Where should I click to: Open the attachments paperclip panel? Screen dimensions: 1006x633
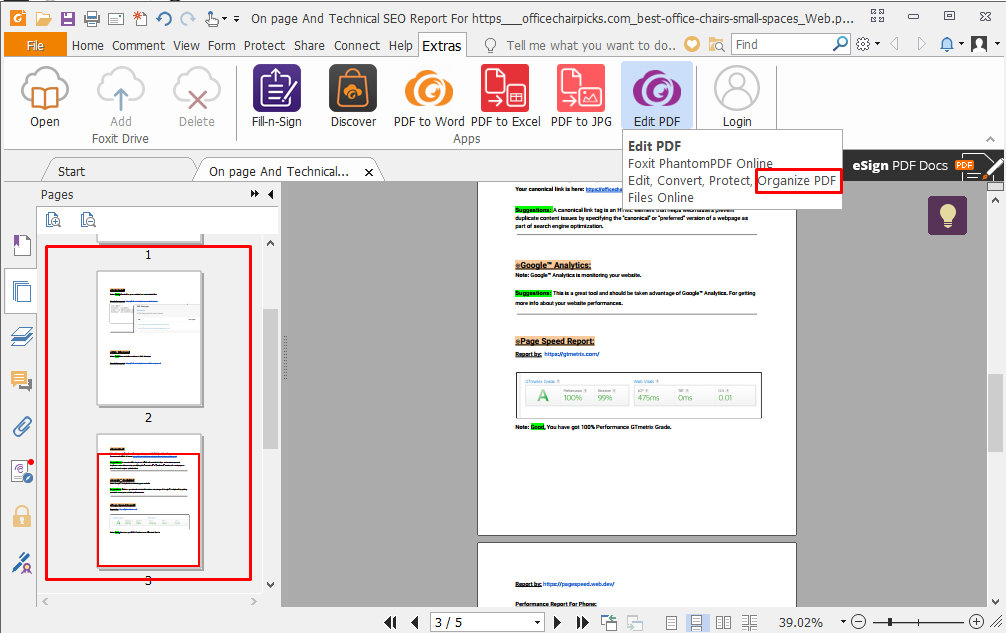[x=22, y=426]
